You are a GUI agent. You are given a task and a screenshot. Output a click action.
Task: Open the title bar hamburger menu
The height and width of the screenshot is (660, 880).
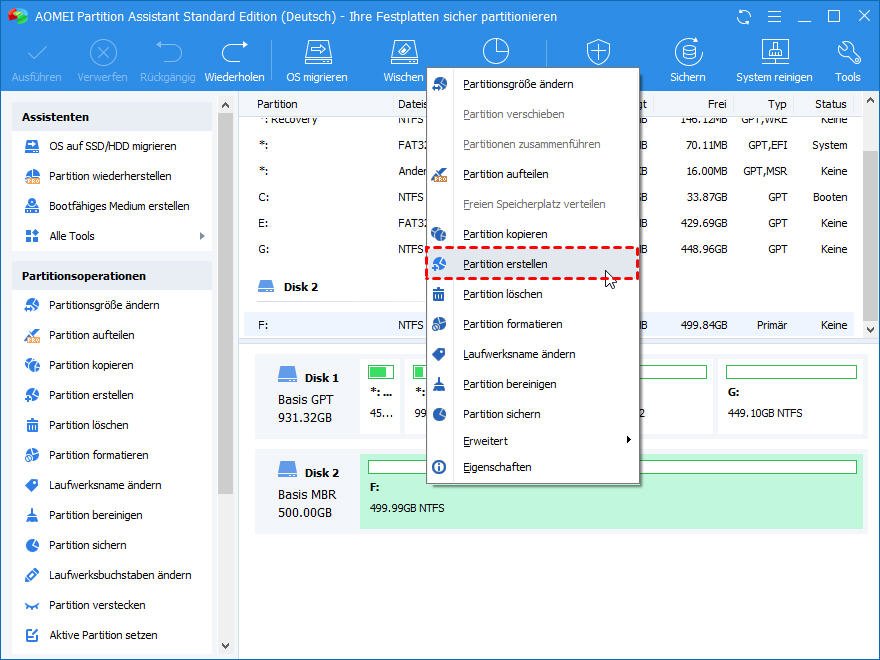(x=773, y=17)
